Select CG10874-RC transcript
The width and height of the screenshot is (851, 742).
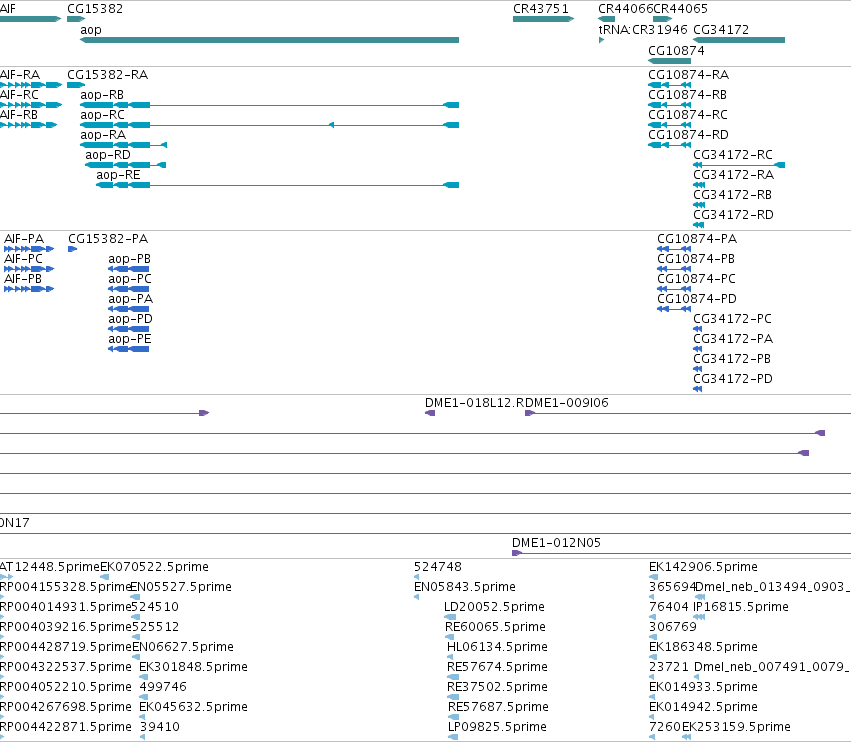tap(670, 125)
